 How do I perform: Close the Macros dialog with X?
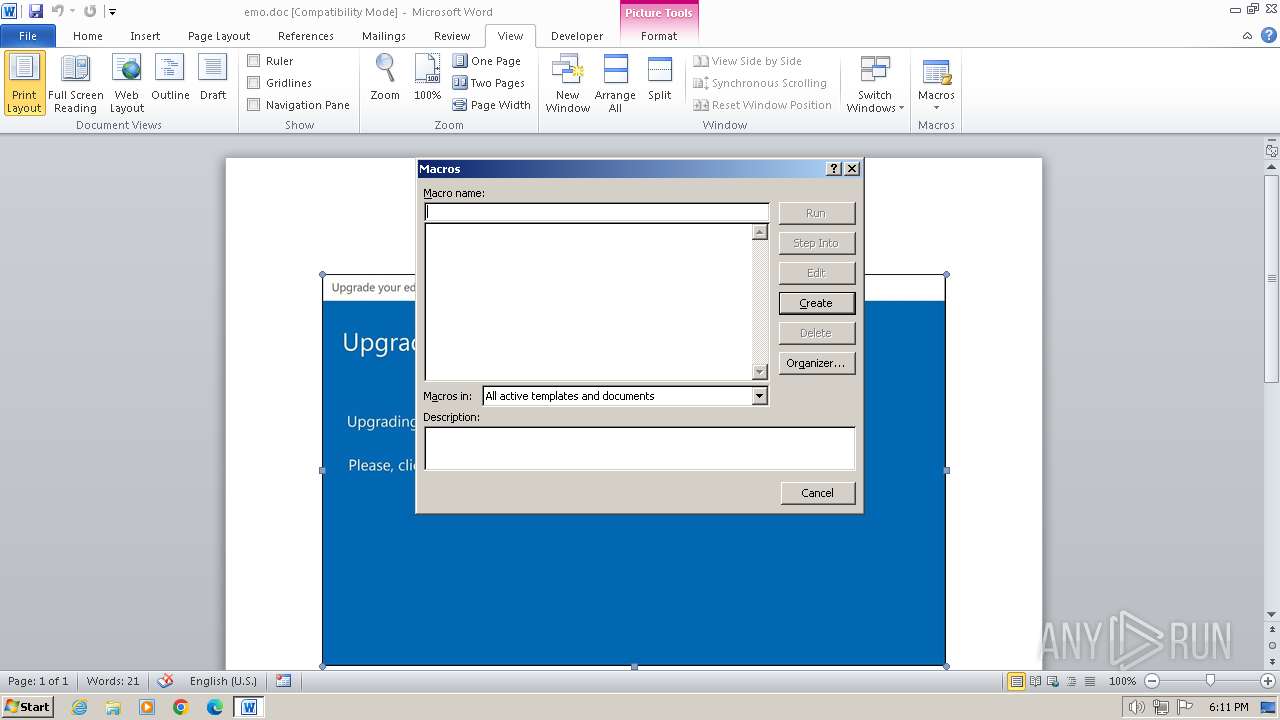coord(852,169)
